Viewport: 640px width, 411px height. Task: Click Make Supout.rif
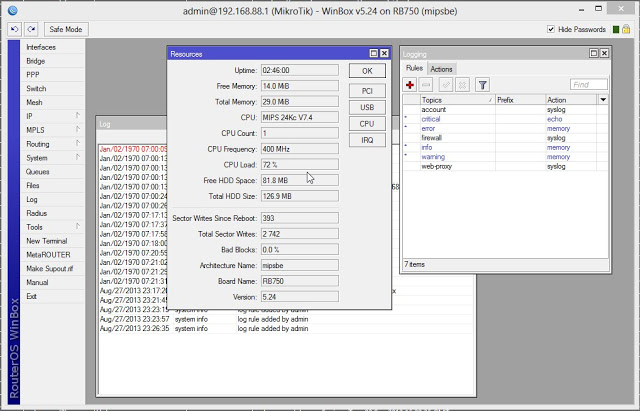[x=52, y=269]
